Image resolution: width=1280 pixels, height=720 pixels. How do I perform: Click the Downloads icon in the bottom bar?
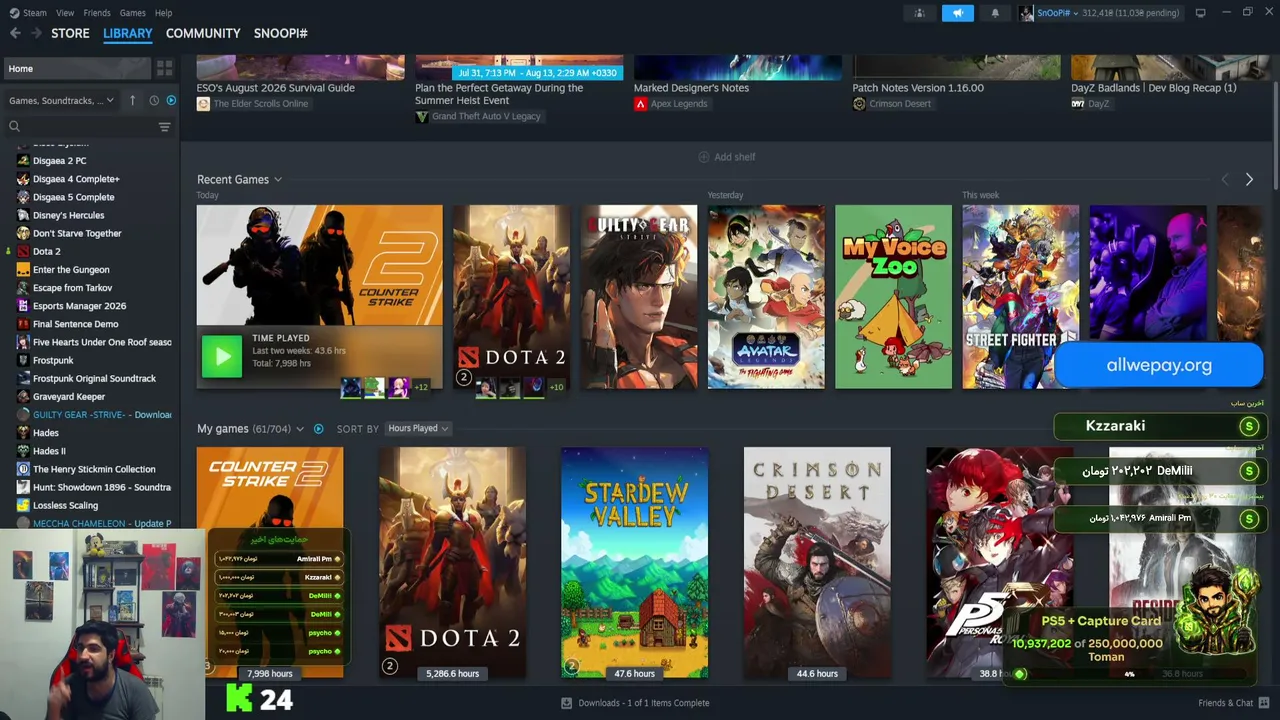pos(567,703)
